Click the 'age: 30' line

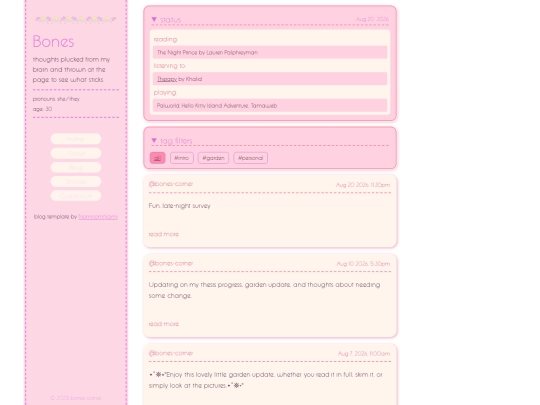click(x=42, y=109)
